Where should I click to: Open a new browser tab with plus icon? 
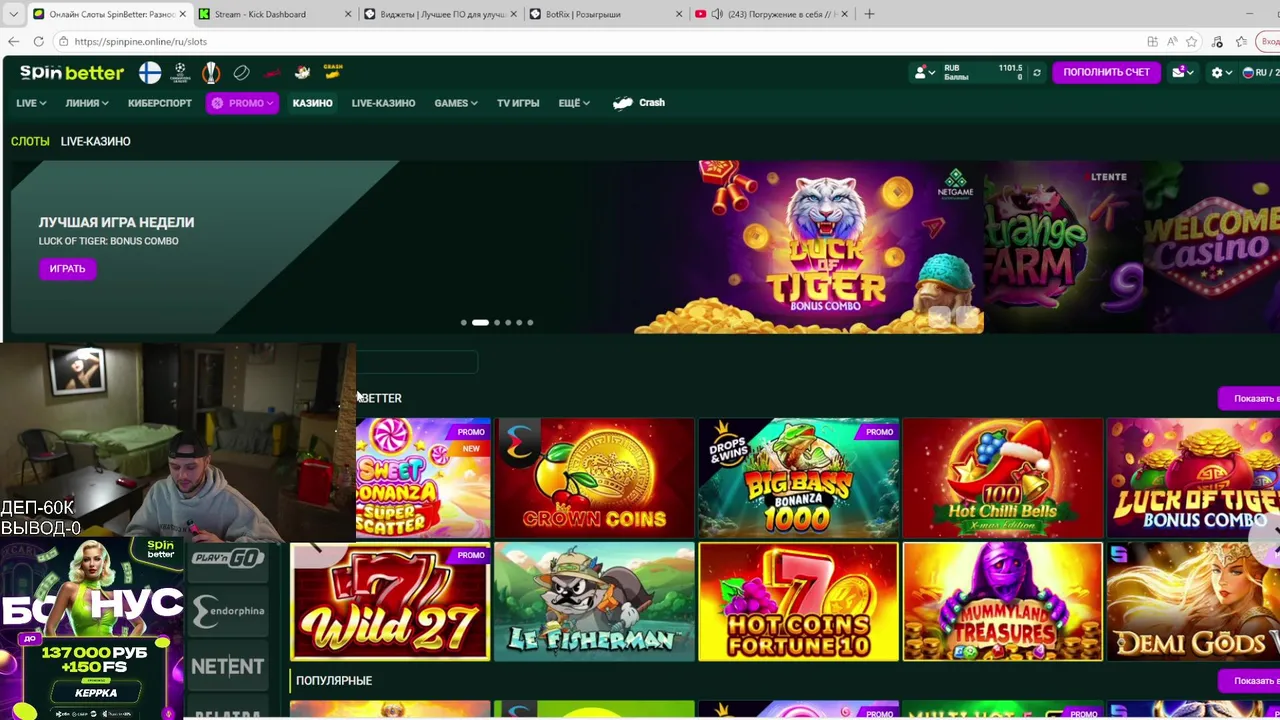tap(869, 14)
